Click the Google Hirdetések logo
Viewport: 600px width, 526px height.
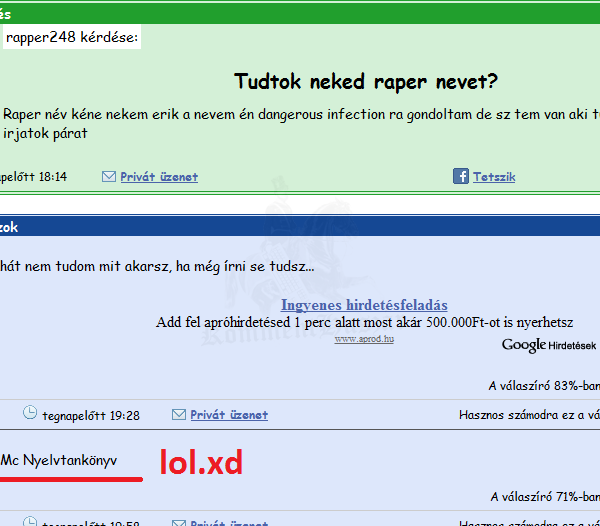pos(548,345)
